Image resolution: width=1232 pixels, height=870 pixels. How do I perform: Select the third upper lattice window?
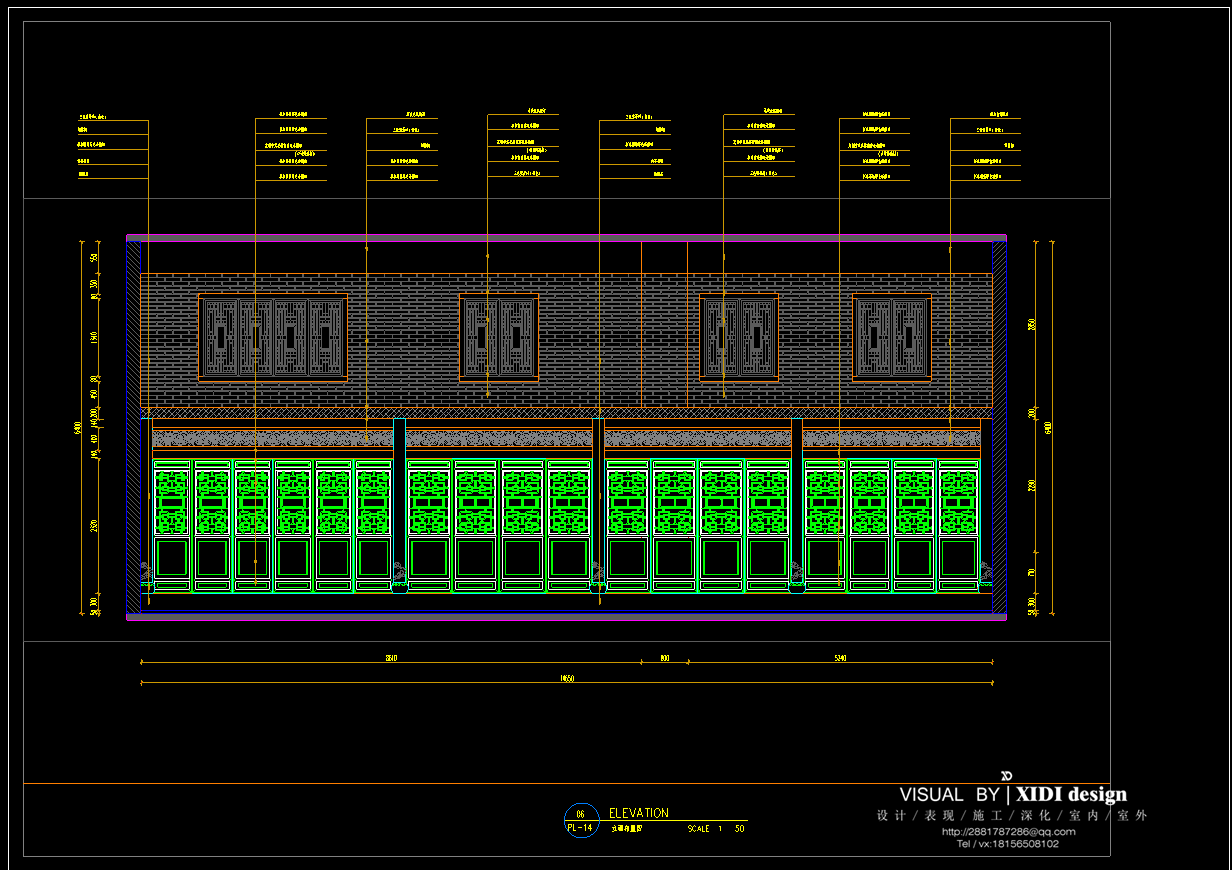point(739,338)
